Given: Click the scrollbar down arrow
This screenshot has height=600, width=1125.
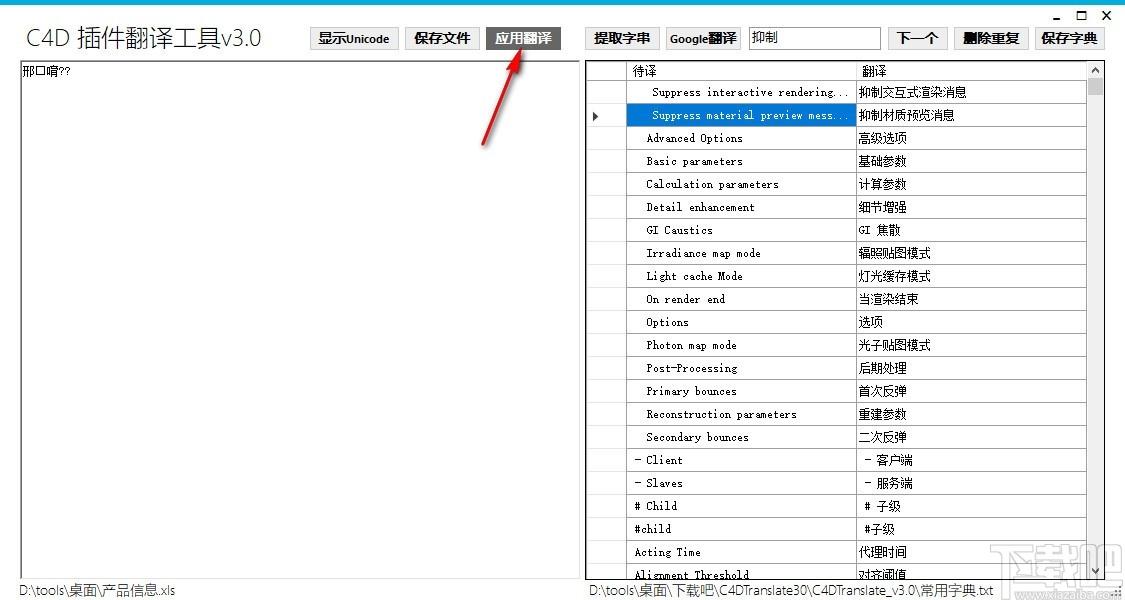Looking at the screenshot, I should pos(1095,571).
